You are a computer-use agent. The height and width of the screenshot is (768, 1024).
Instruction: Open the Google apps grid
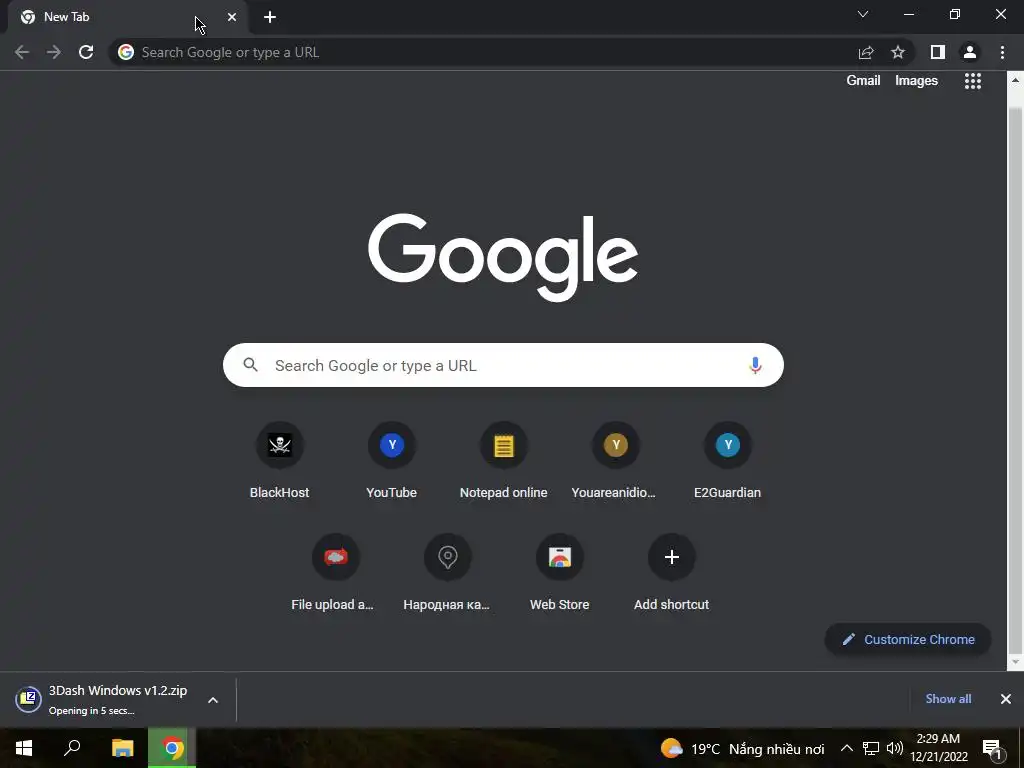pyautogui.click(x=972, y=81)
